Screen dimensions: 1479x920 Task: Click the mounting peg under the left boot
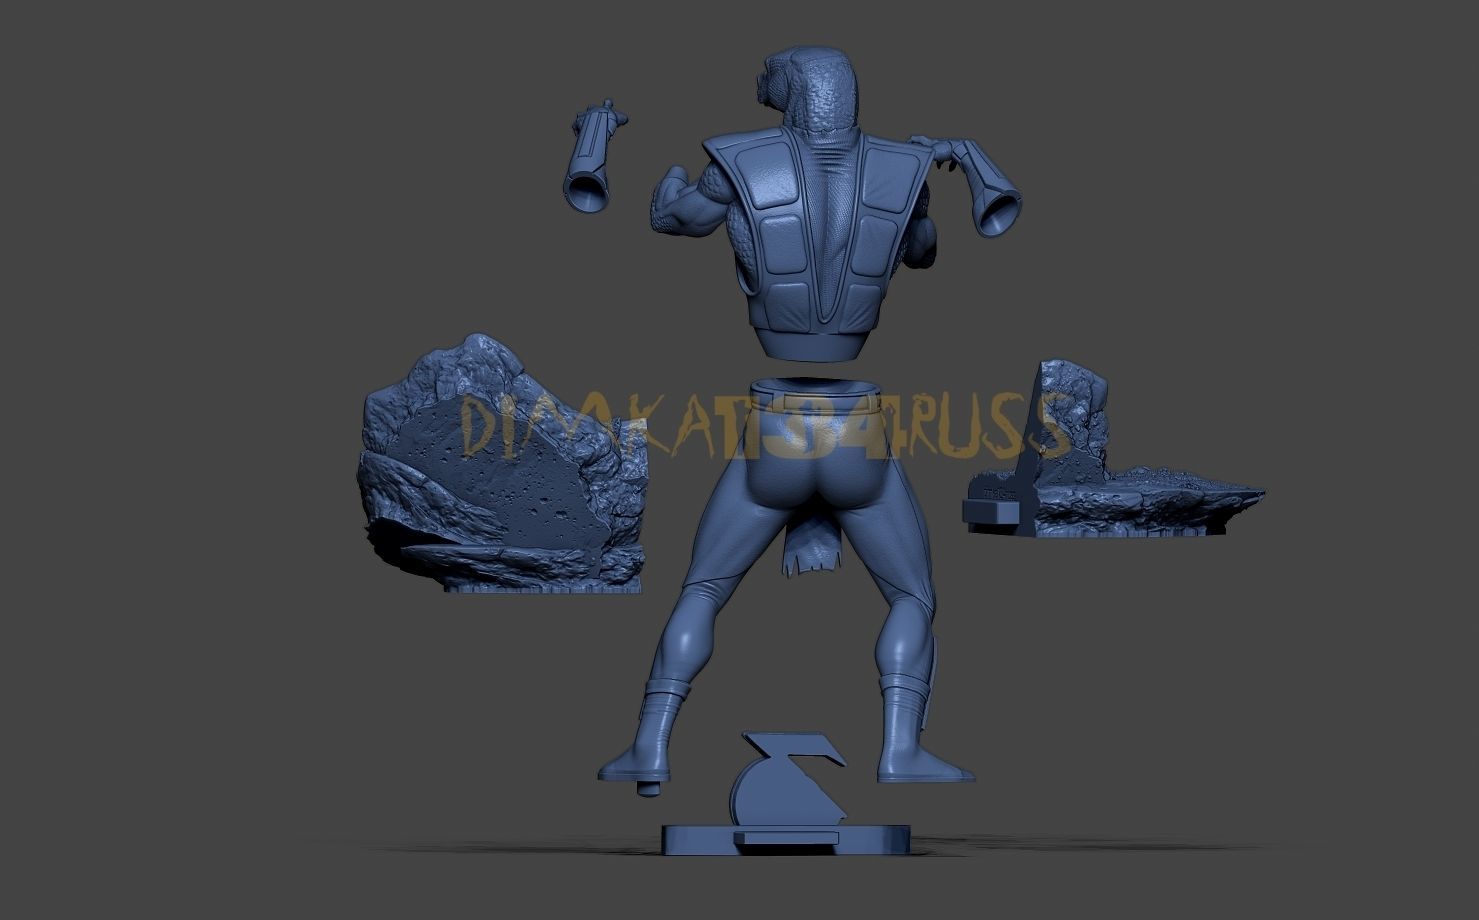[x=651, y=788]
